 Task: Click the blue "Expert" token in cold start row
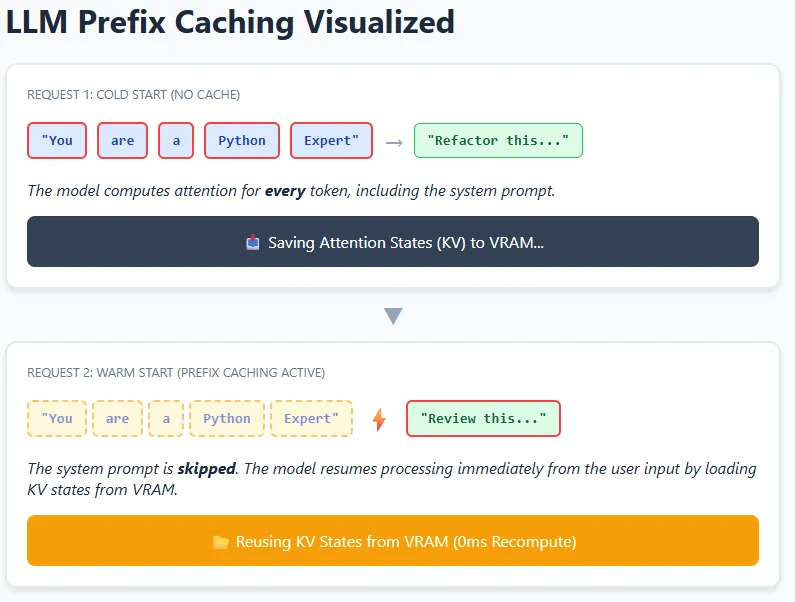click(331, 141)
